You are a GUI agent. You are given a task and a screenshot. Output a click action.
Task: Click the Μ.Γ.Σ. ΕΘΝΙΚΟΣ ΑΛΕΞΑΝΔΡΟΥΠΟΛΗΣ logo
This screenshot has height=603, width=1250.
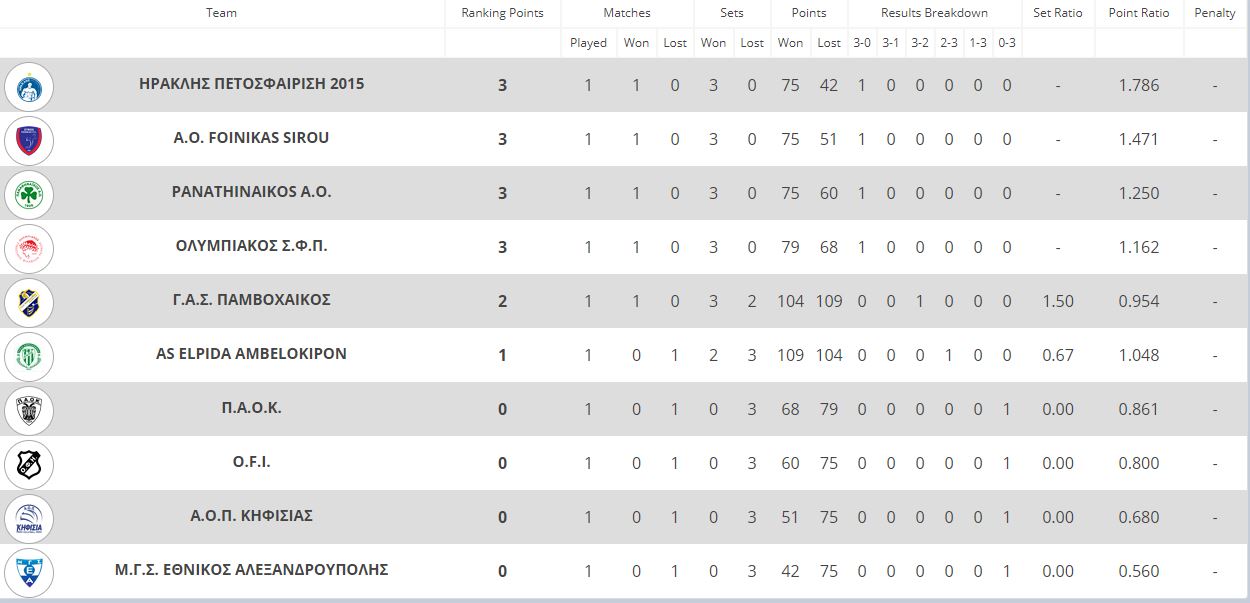29,572
